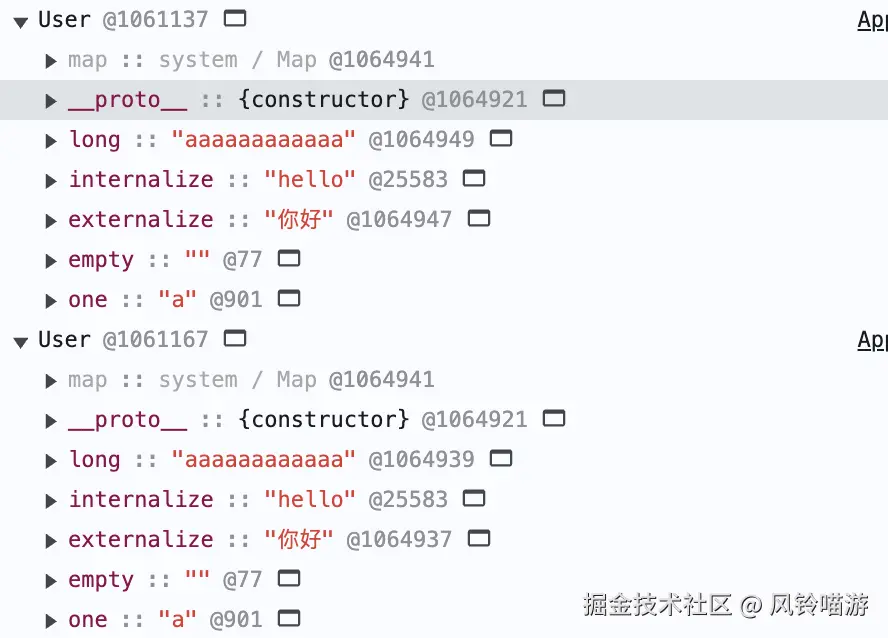Open the App link on first User row

point(872,20)
